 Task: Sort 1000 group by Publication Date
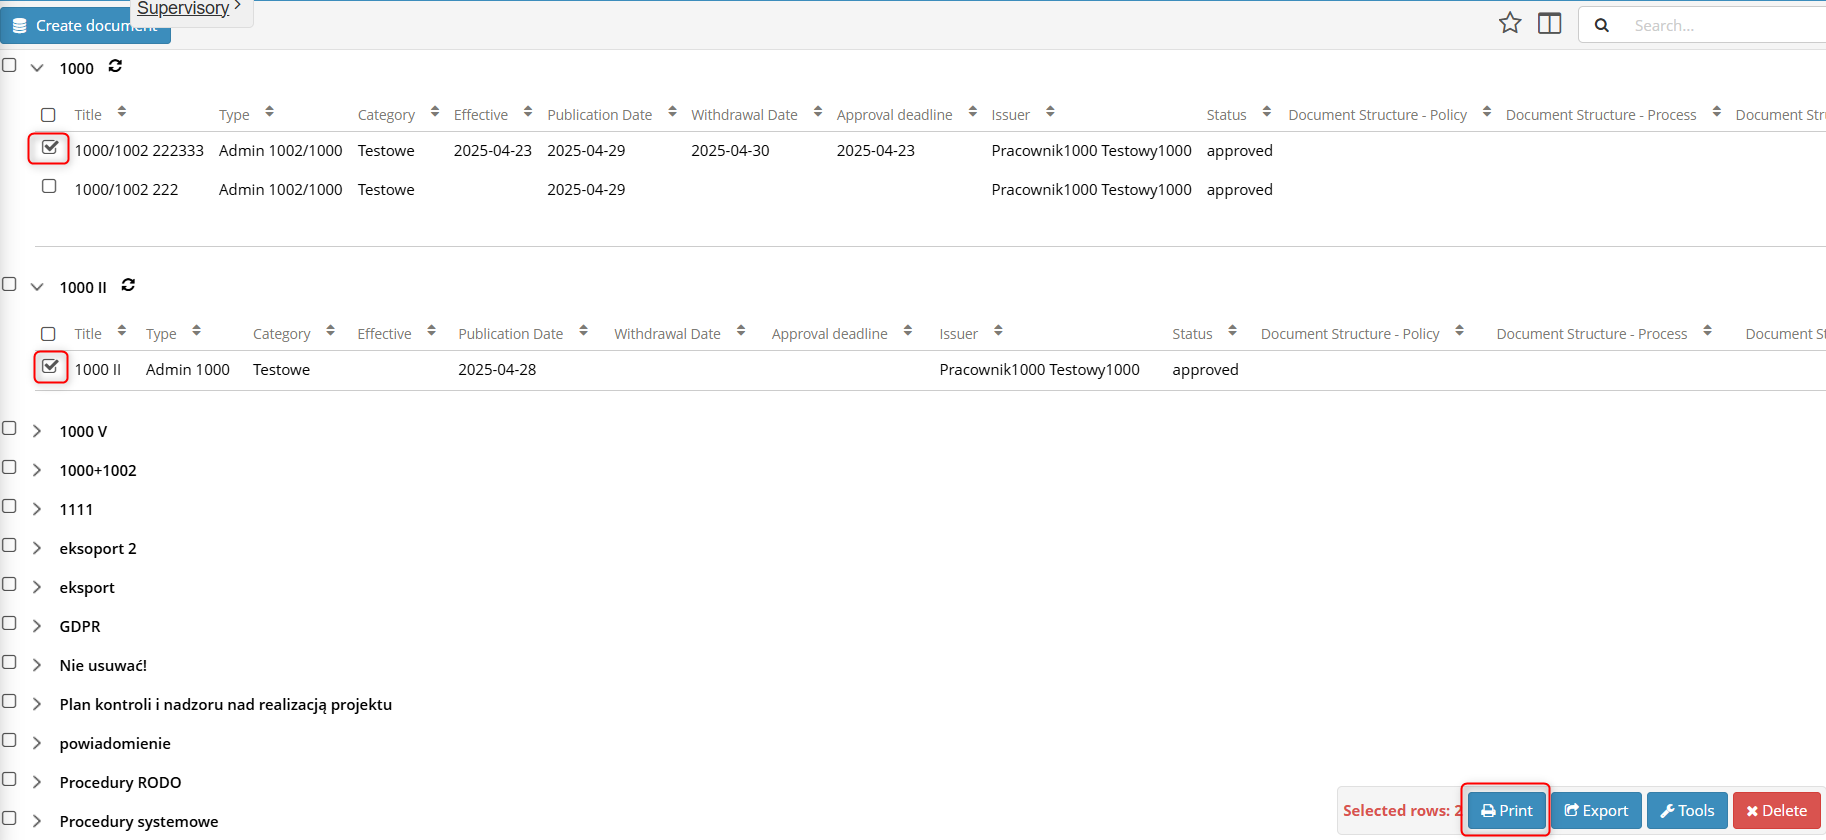pyautogui.click(x=672, y=112)
